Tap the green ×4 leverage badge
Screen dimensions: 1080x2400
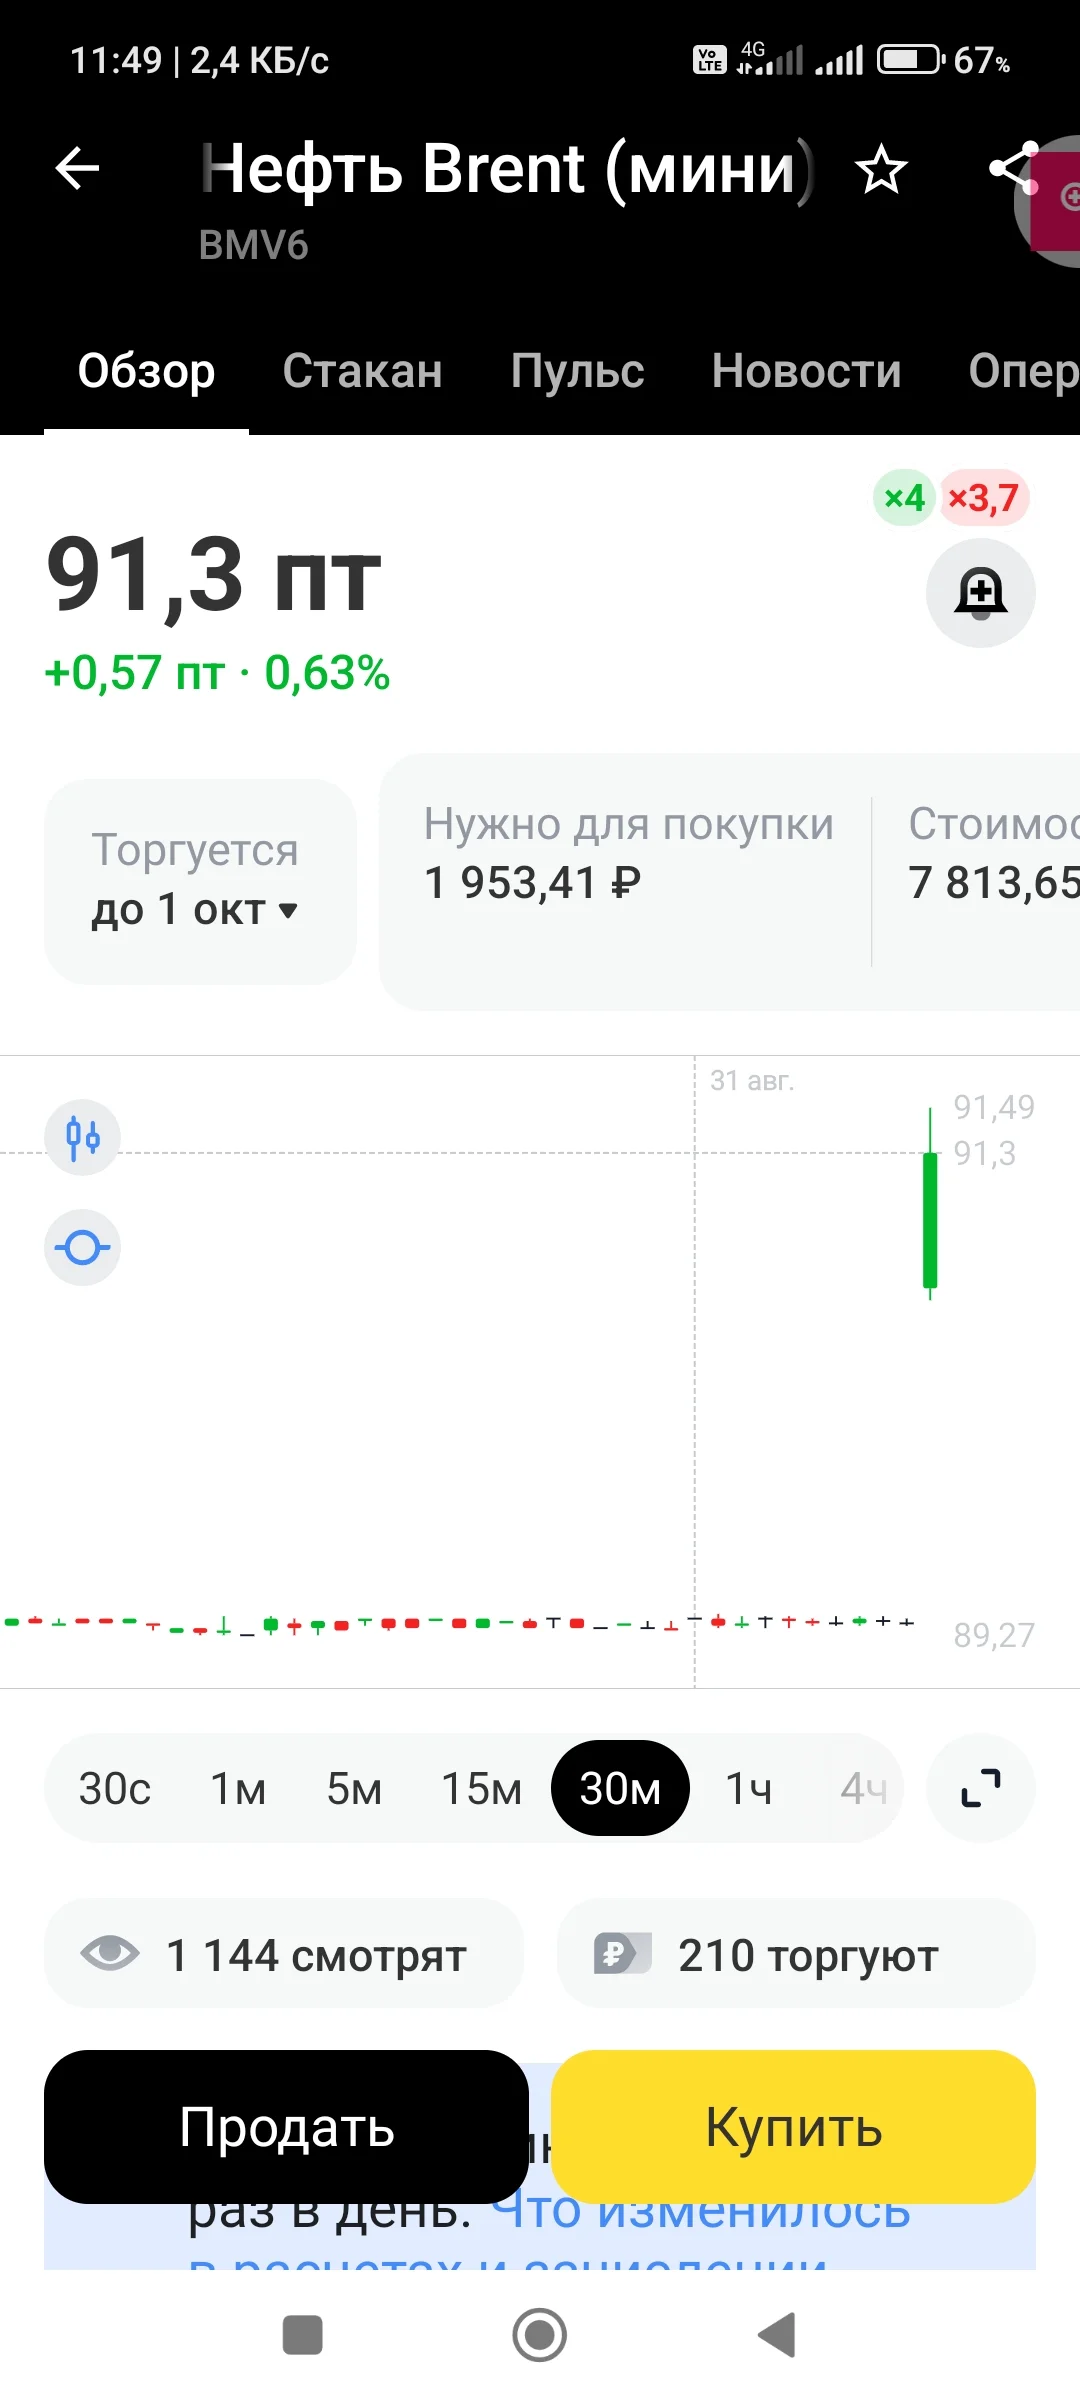tap(904, 497)
